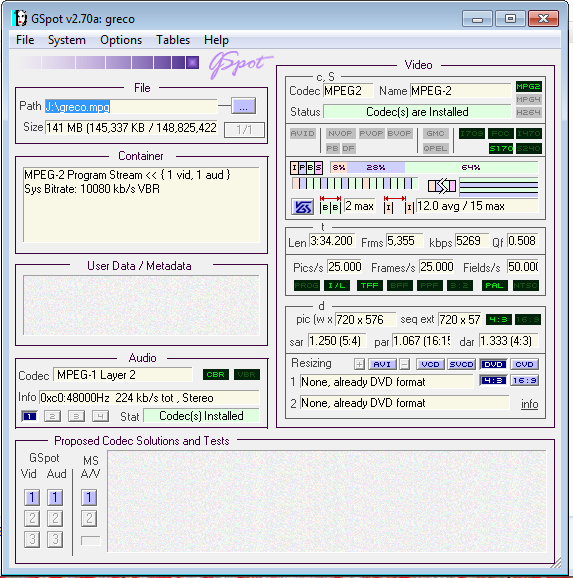Open the Help menu
This screenshot has height=578, width=573.
(x=216, y=40)
